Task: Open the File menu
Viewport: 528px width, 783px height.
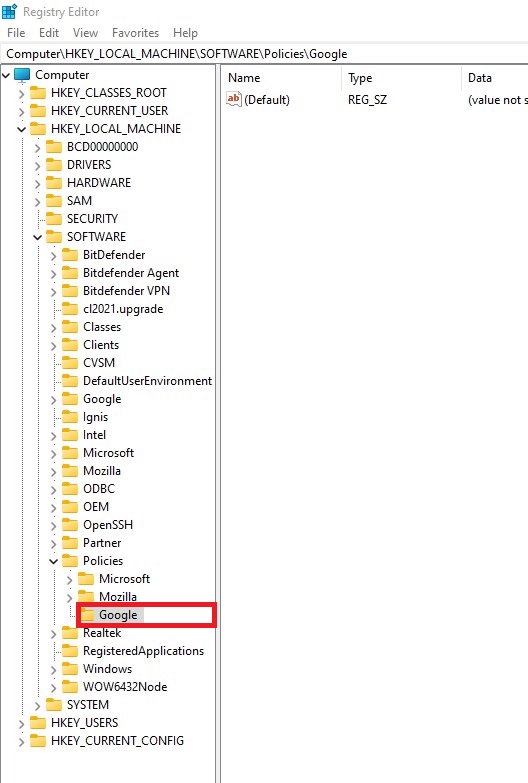Action: (16, 33)
